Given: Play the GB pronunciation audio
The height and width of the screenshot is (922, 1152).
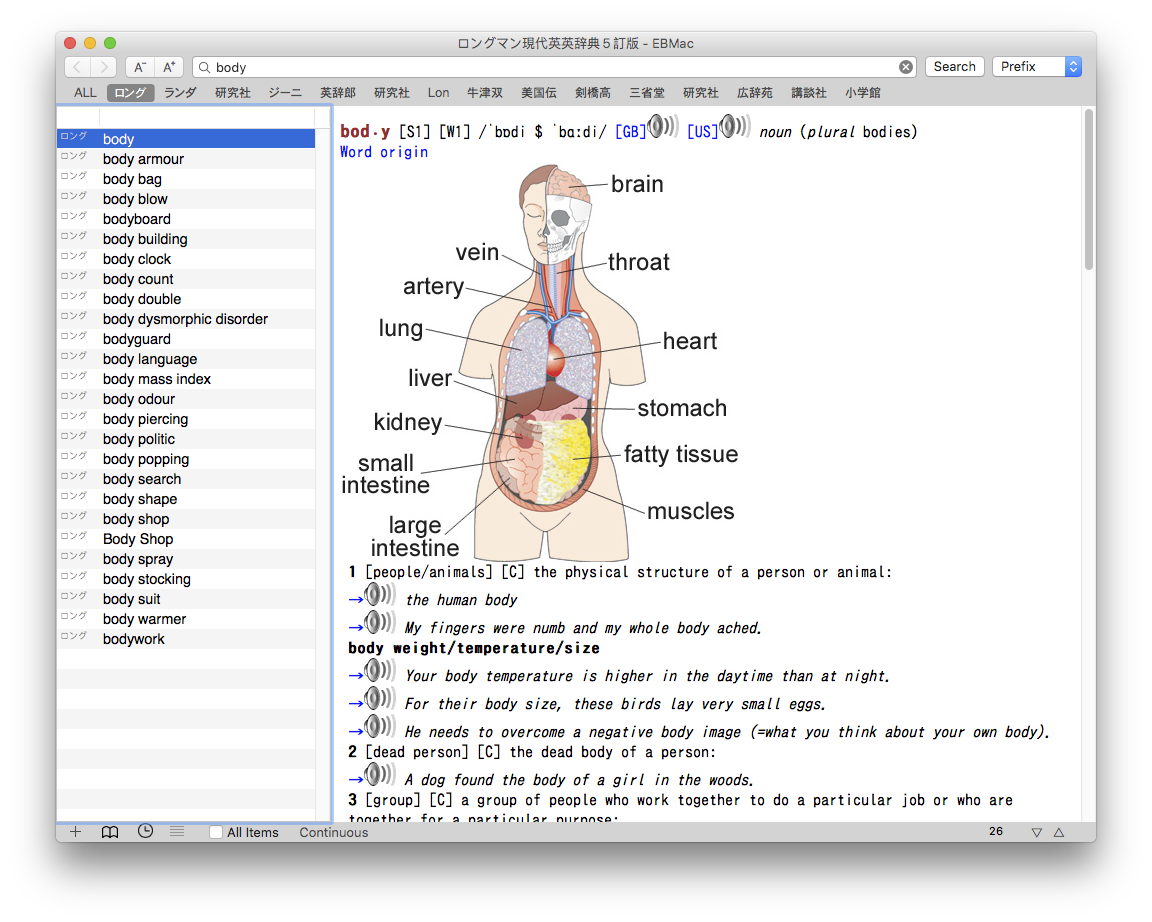Looking at the screenshot, I should [663, 126].
